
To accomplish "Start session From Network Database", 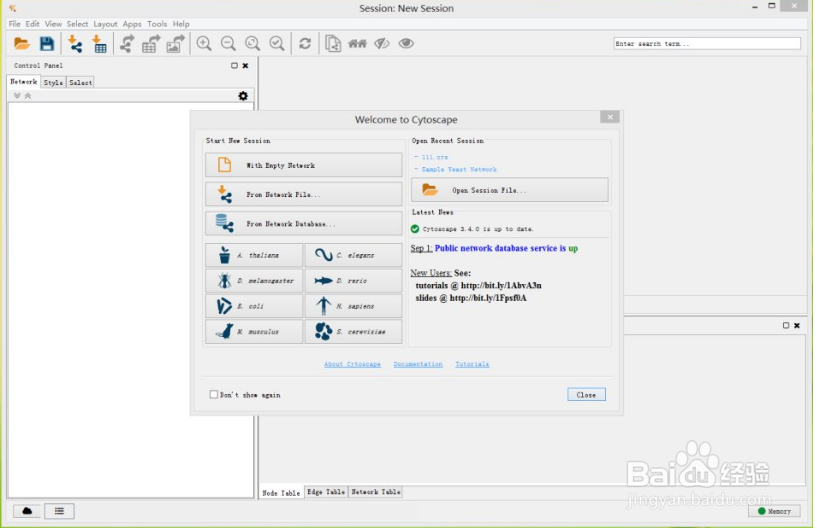I will pos(304,224).
